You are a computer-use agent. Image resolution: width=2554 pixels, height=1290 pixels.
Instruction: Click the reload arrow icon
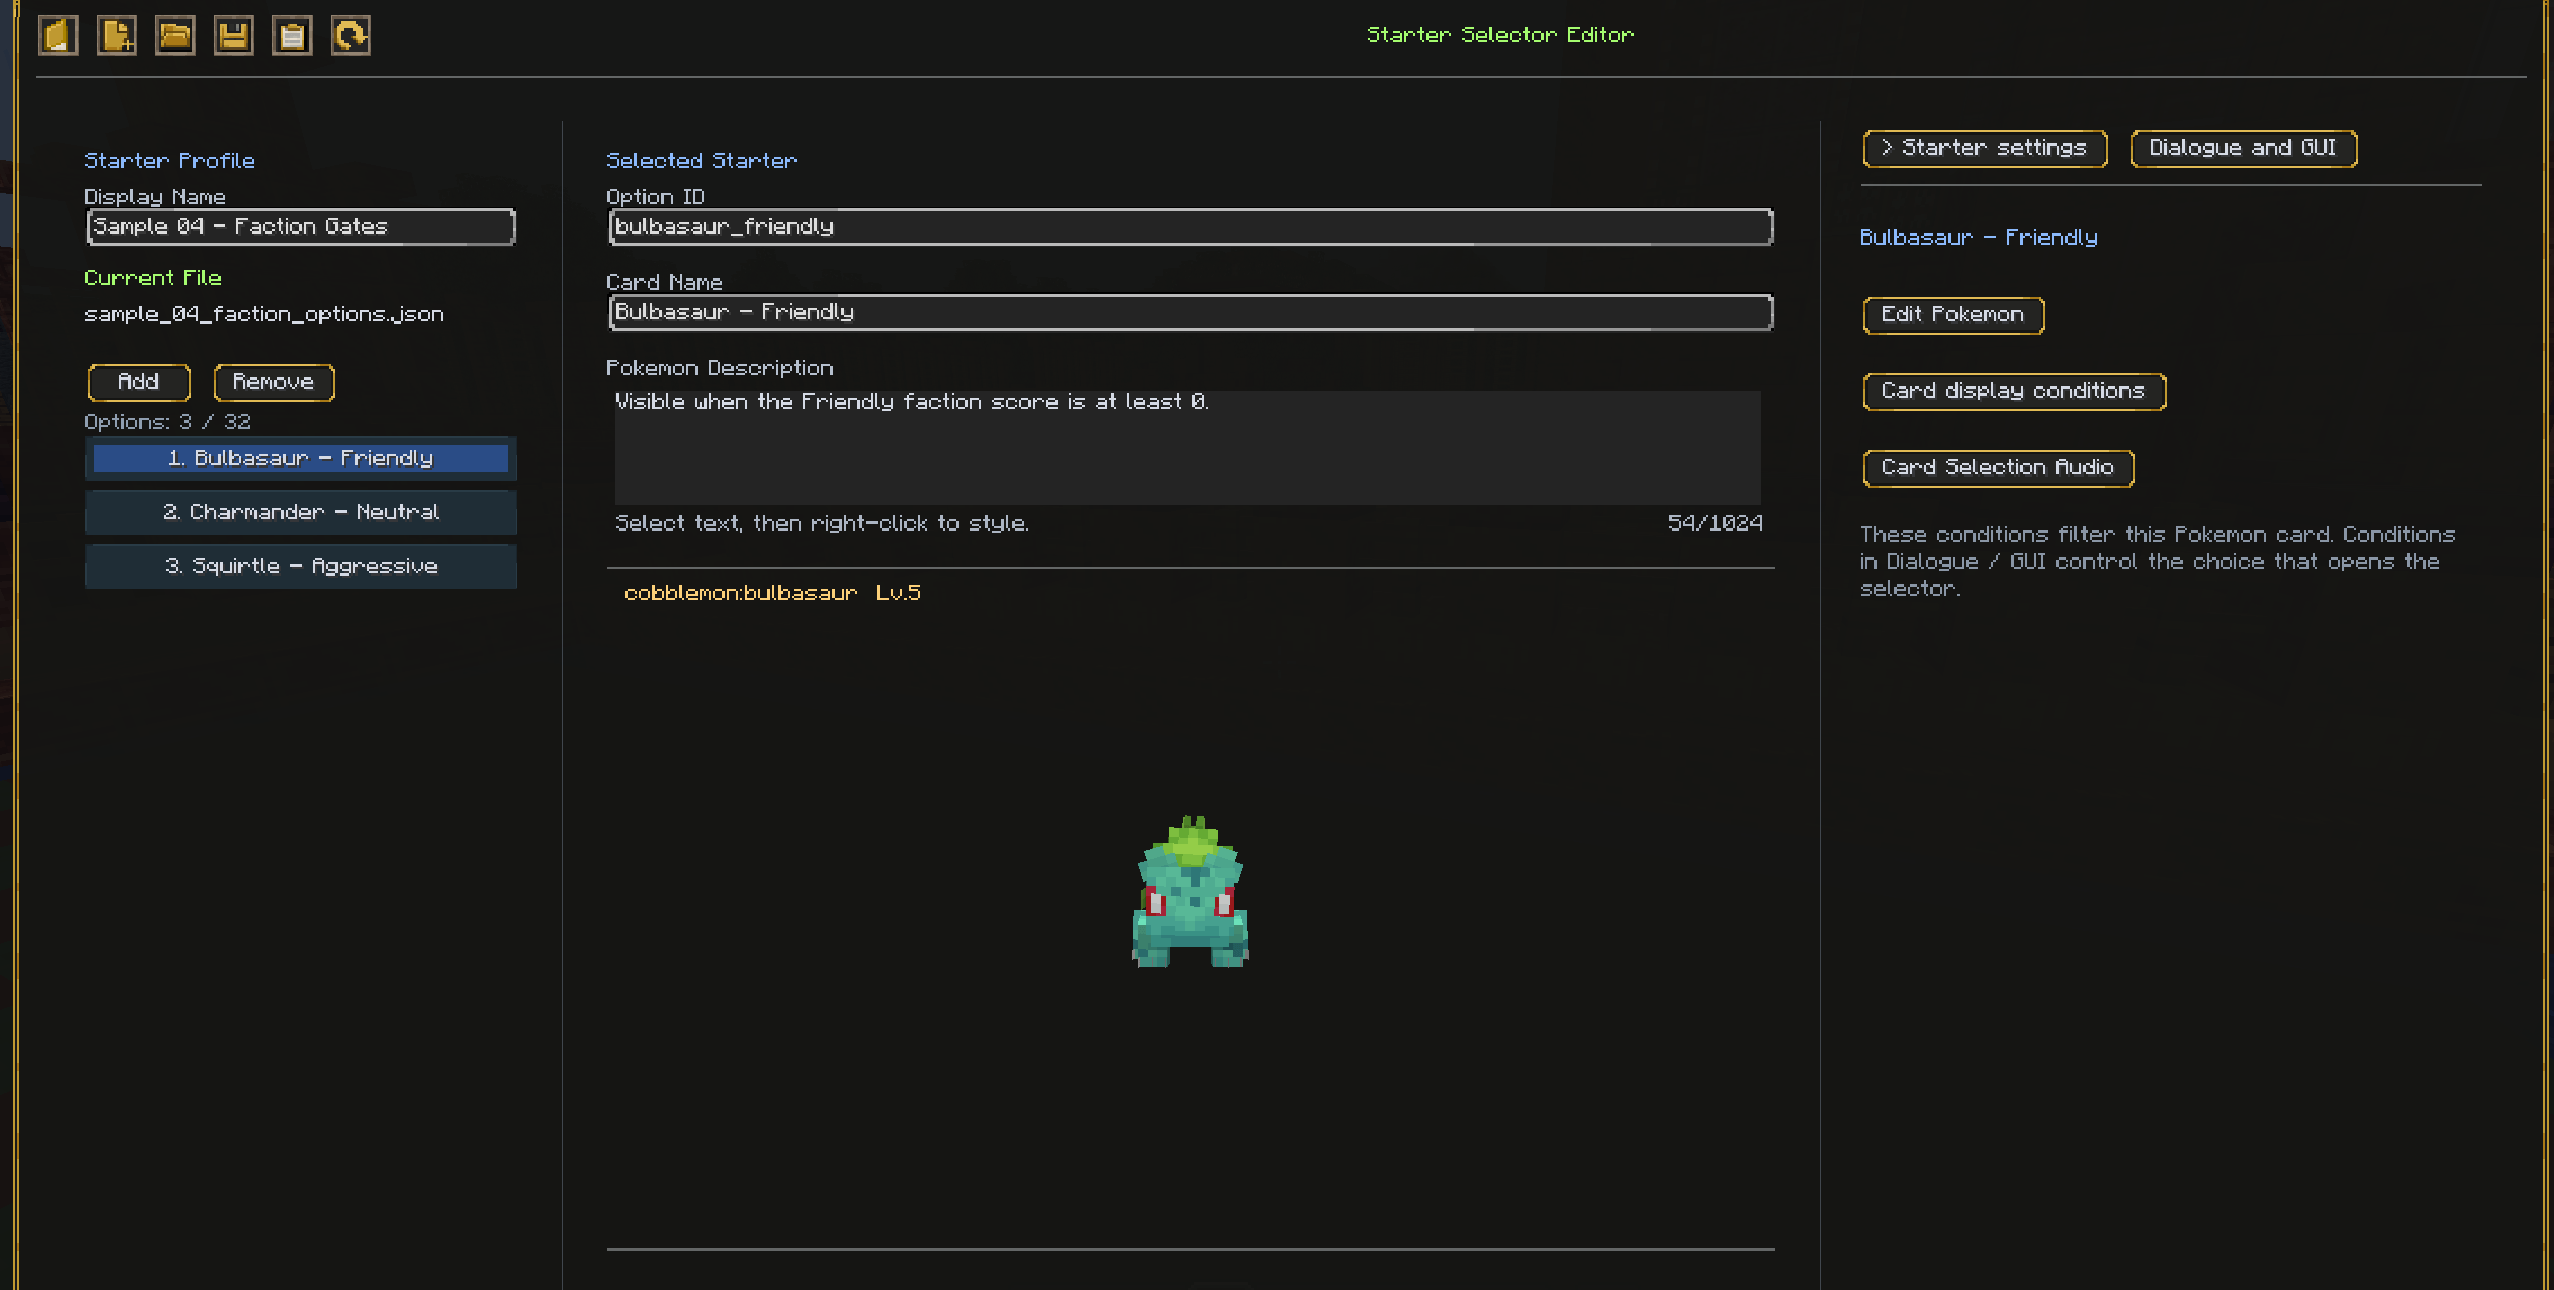(x=351, y=36)
